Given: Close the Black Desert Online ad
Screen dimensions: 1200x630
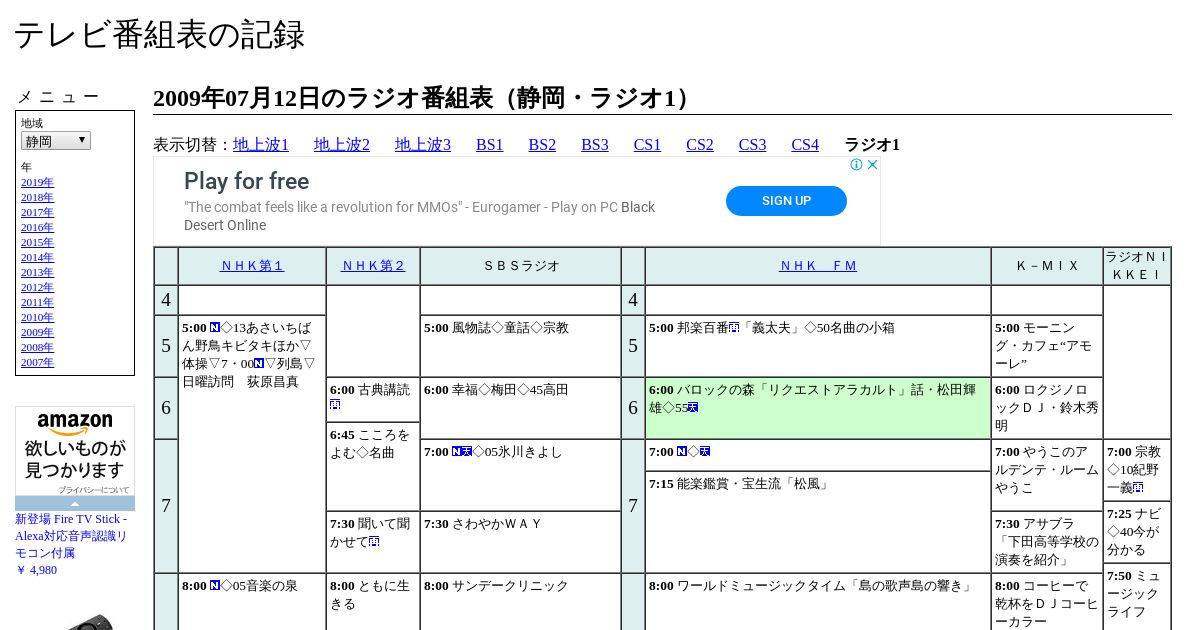Looking at the screenshot, I should [x=872, y=165].
